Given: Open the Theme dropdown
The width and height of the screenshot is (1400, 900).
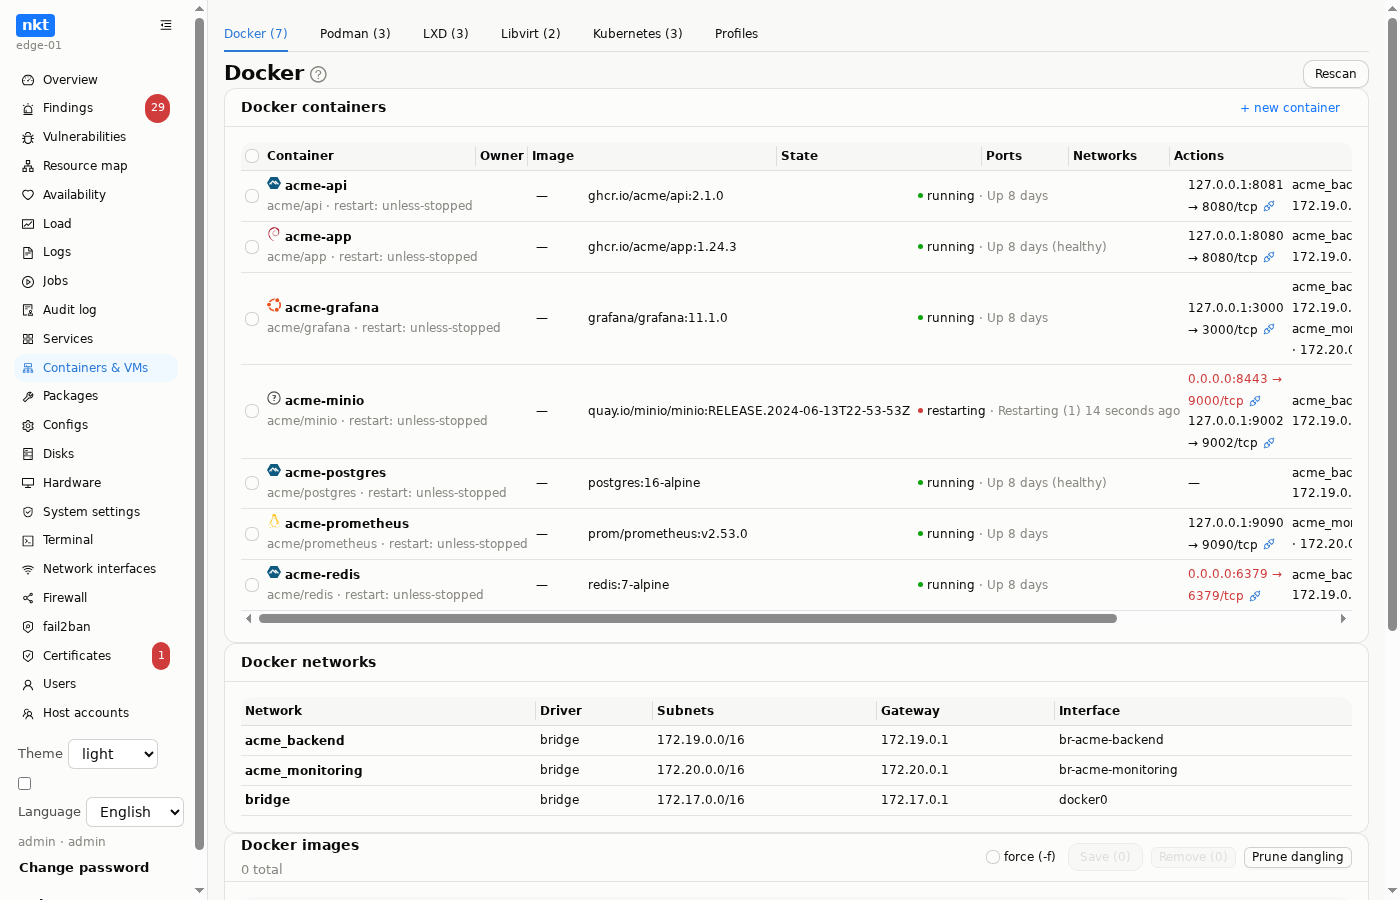Looking at the screenshot, I should (113, 754).
